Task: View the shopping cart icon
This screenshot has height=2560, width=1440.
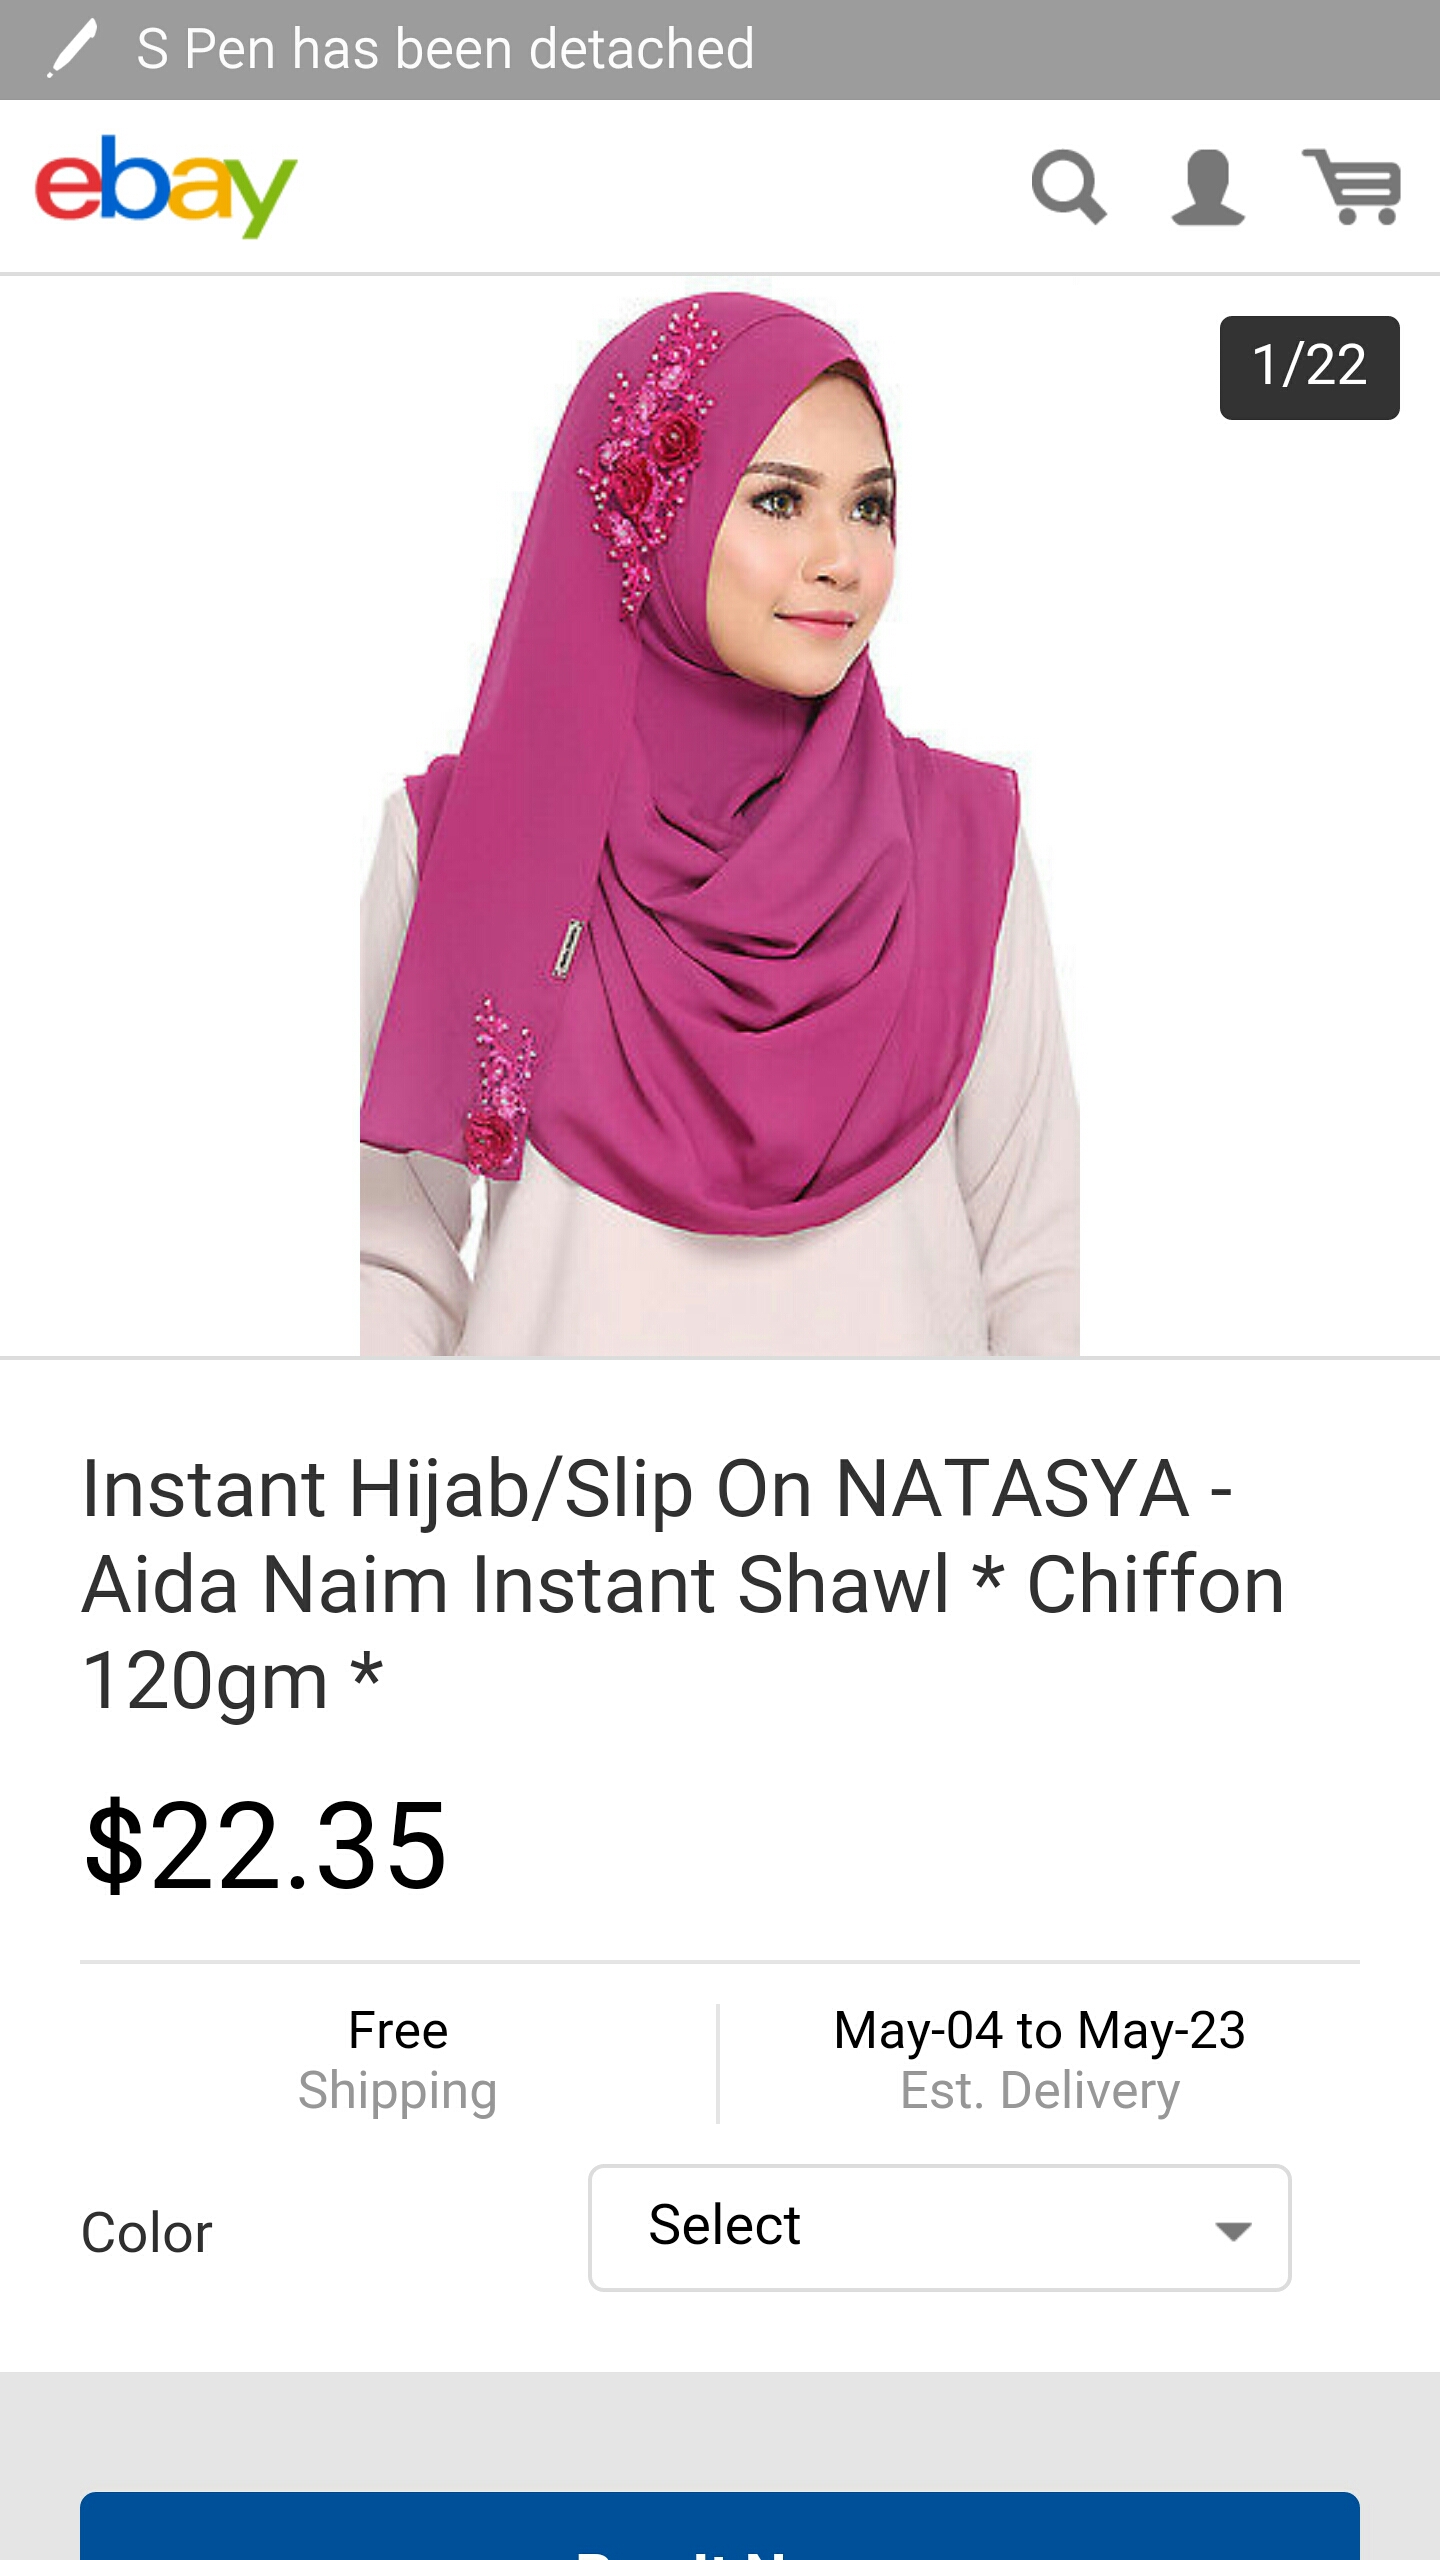Action: point(1351,187)
